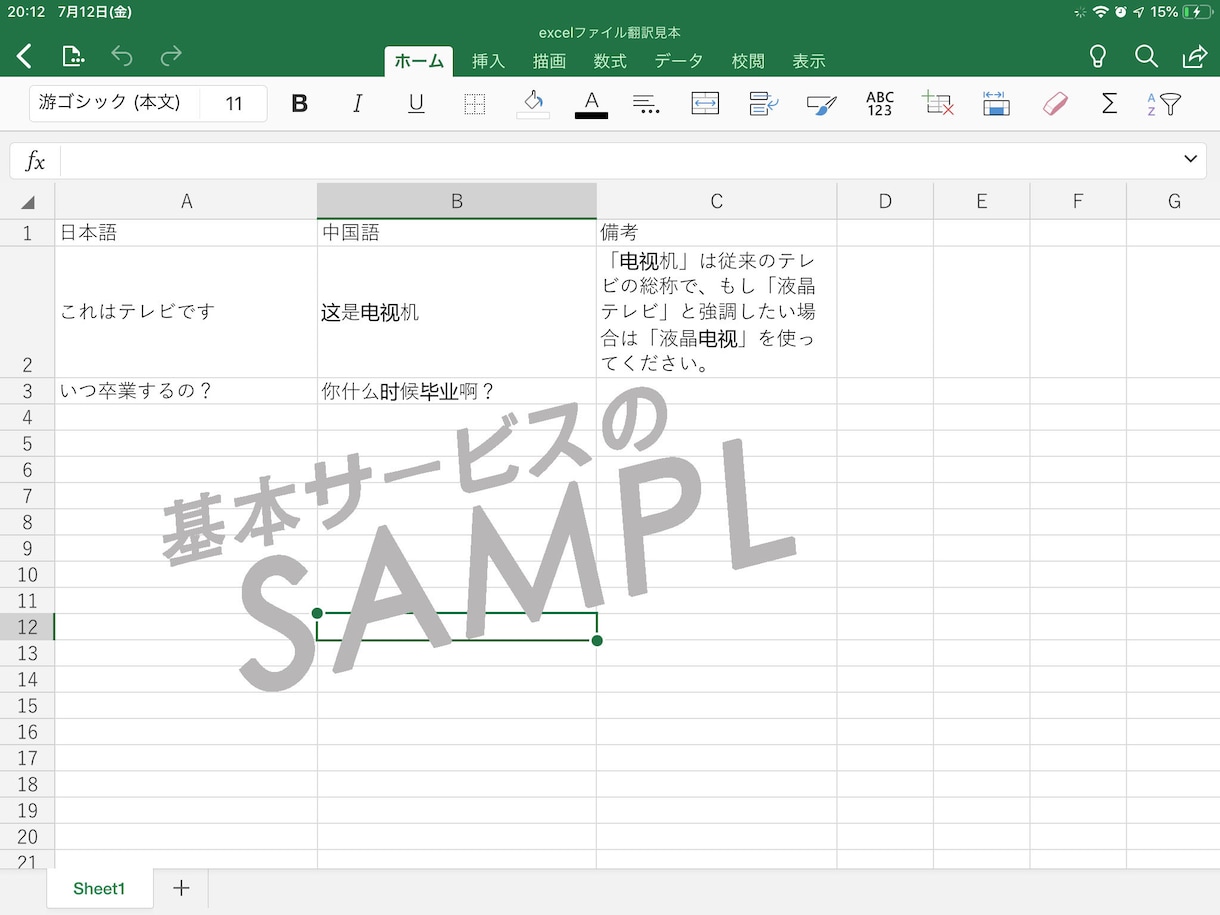This screenshot has width=1220, height=915.
Task: Clear cells with the eraser icon
Action: point(1055,104)
